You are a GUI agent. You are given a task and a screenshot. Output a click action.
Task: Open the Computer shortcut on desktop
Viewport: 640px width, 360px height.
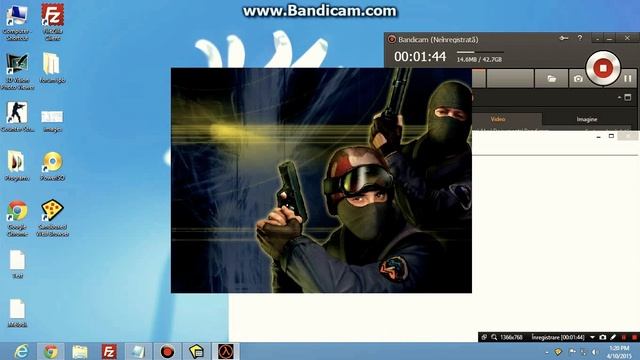(x=17, y=22)
